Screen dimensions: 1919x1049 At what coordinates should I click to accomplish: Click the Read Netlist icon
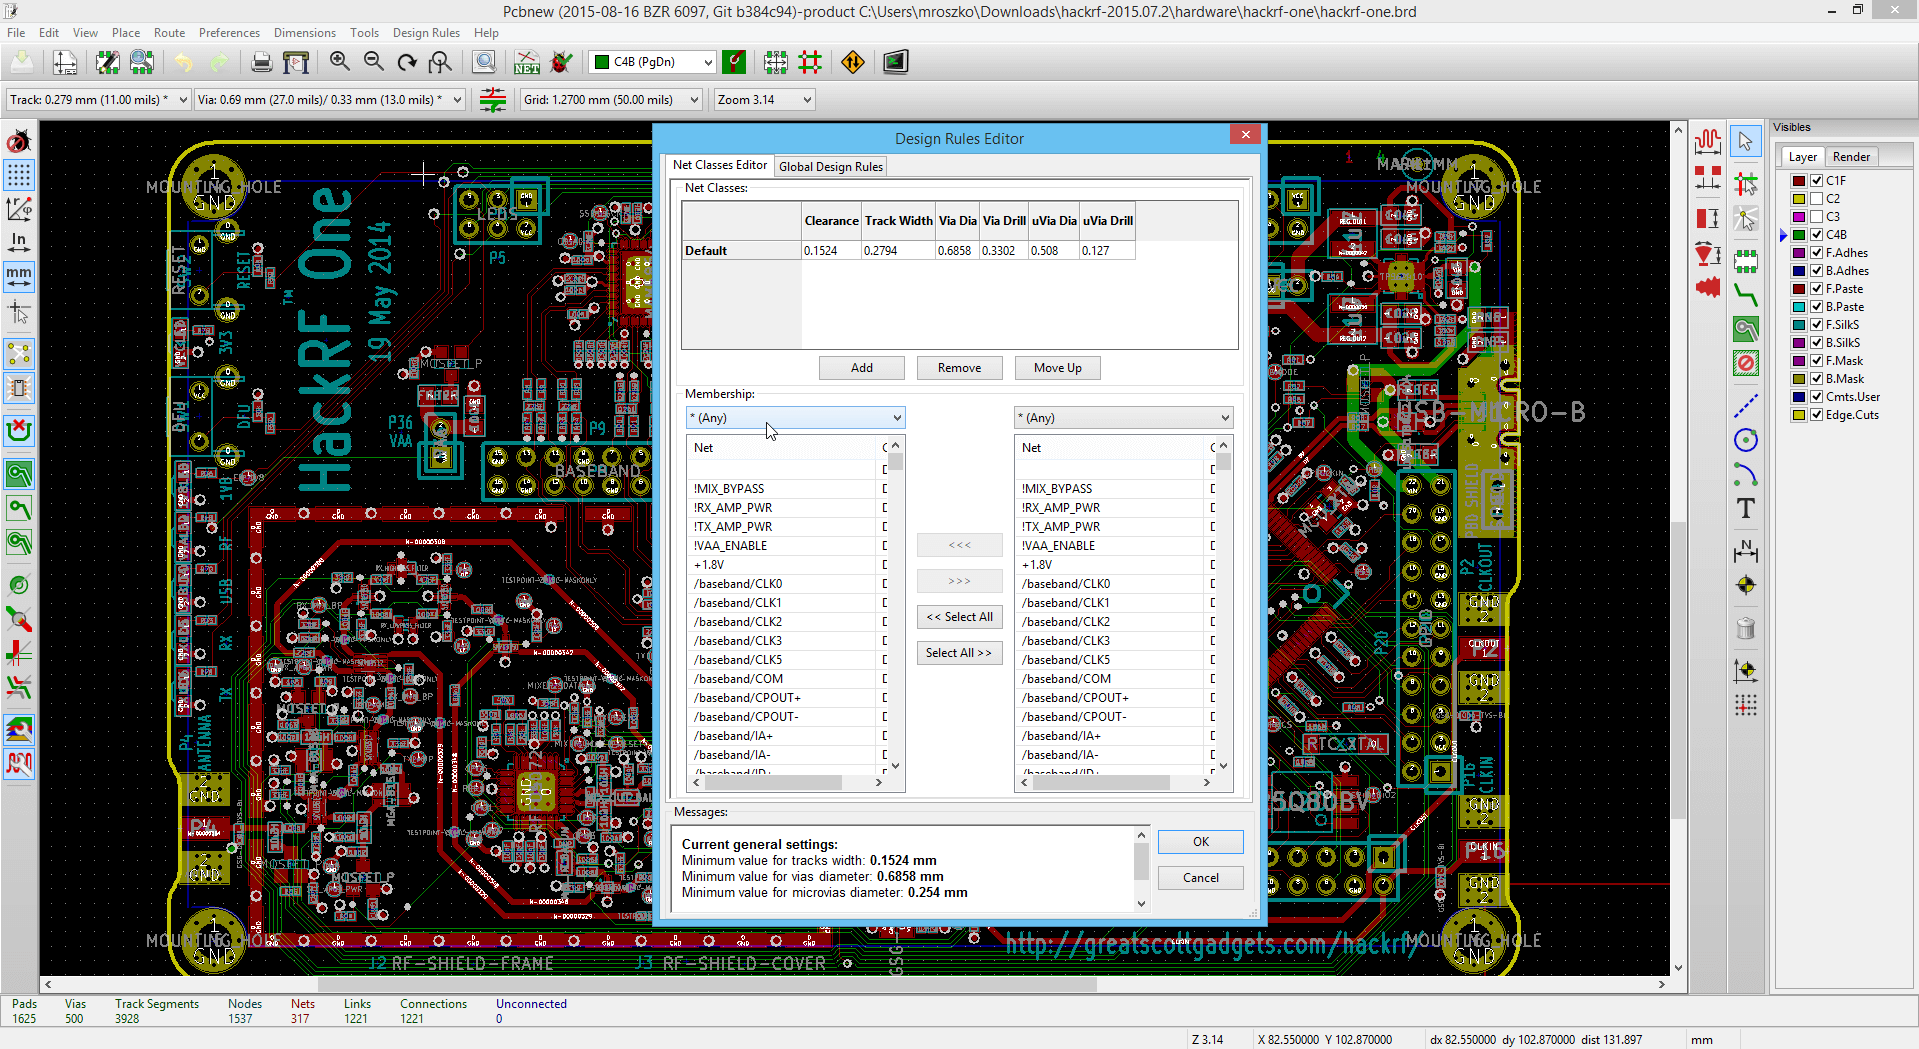coord(527,62)
